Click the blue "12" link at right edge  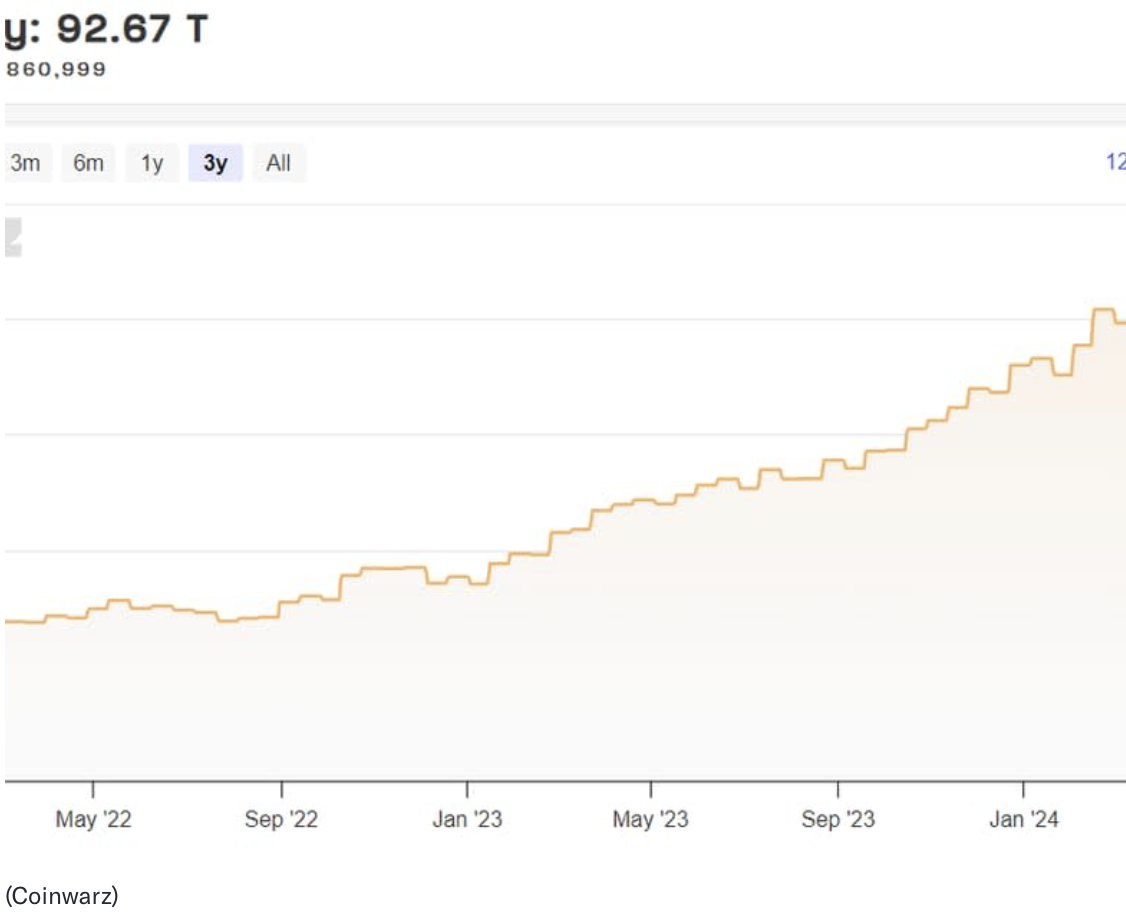tap(1115, 162)
